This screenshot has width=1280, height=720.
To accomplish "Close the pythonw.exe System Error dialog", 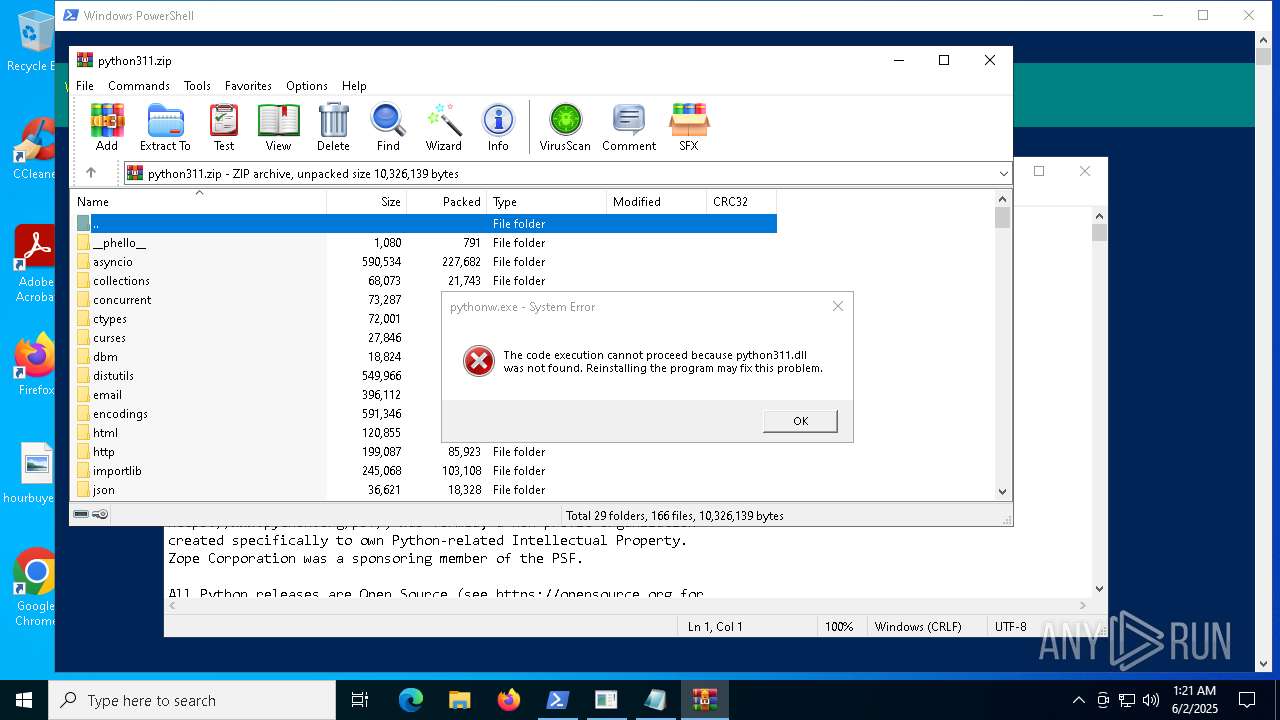I will 838,306.
